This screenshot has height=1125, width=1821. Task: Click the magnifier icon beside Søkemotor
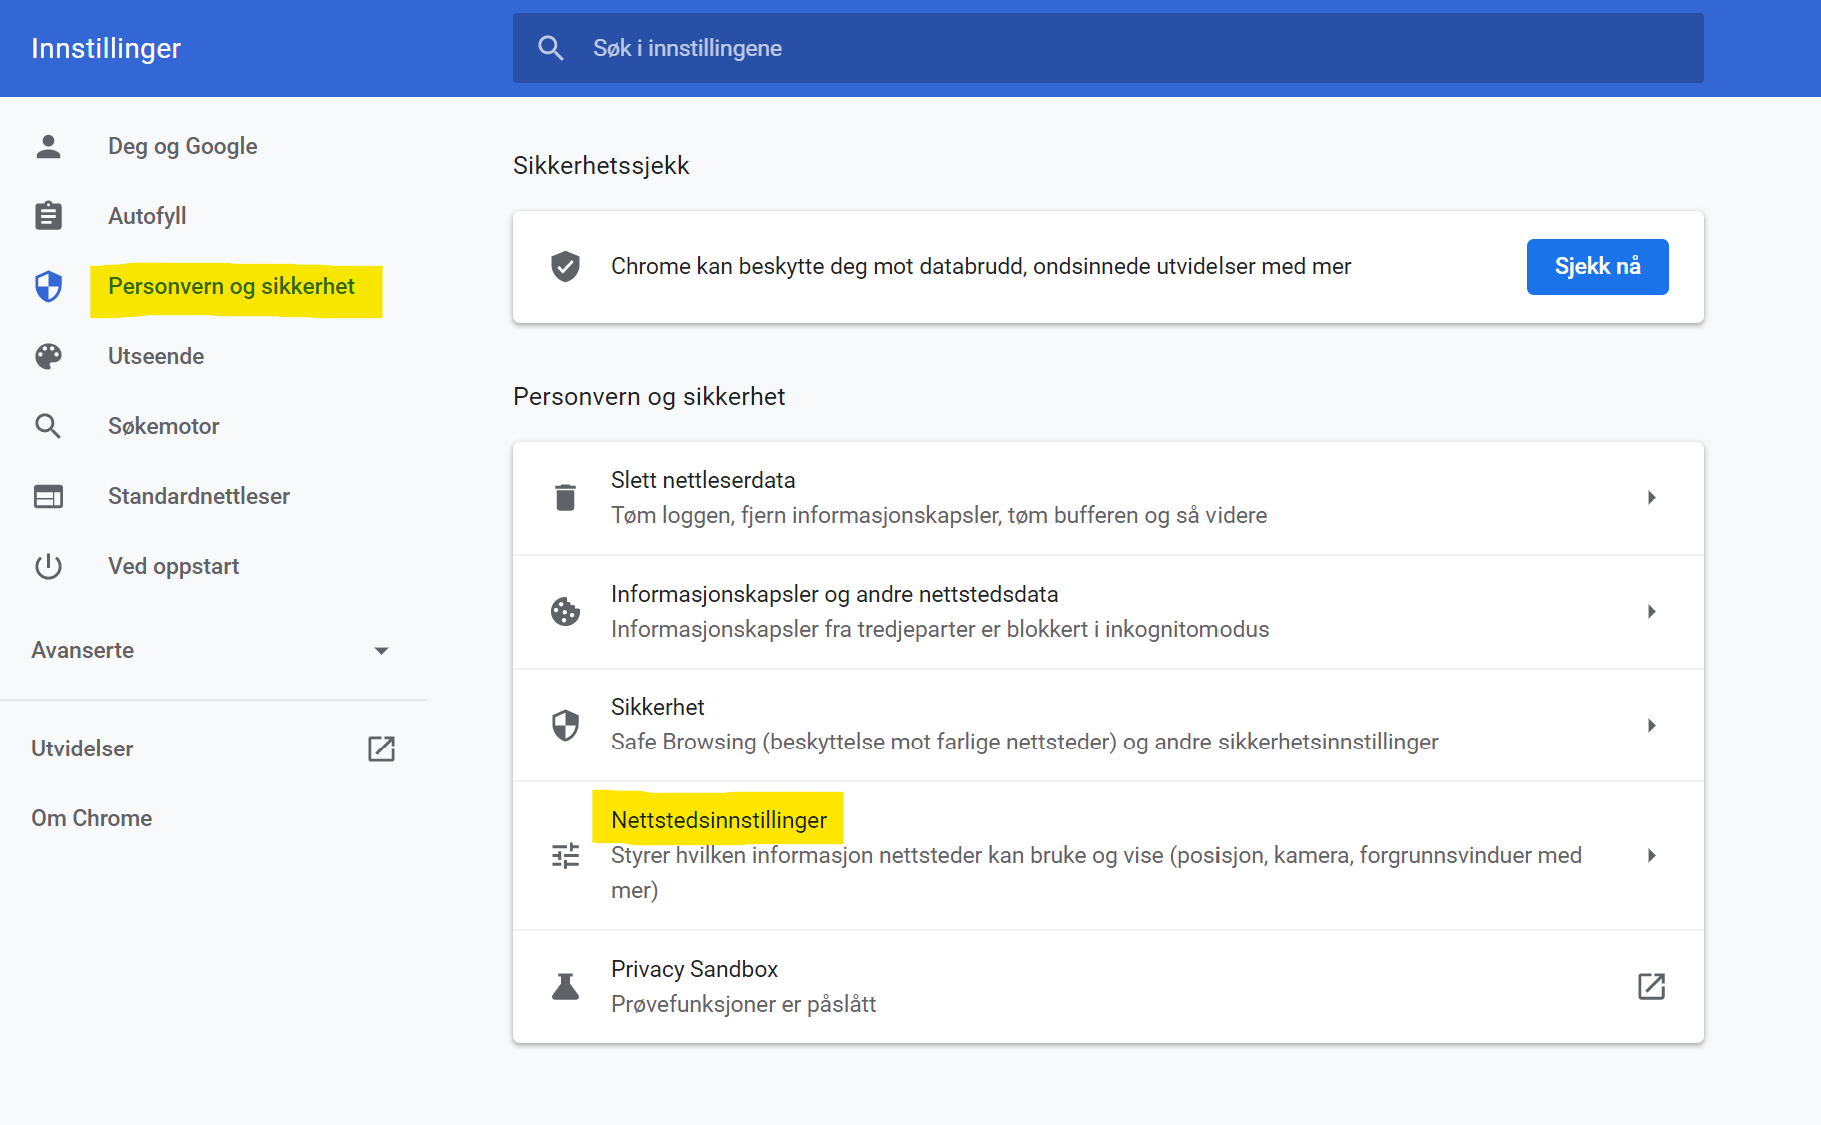48,426
